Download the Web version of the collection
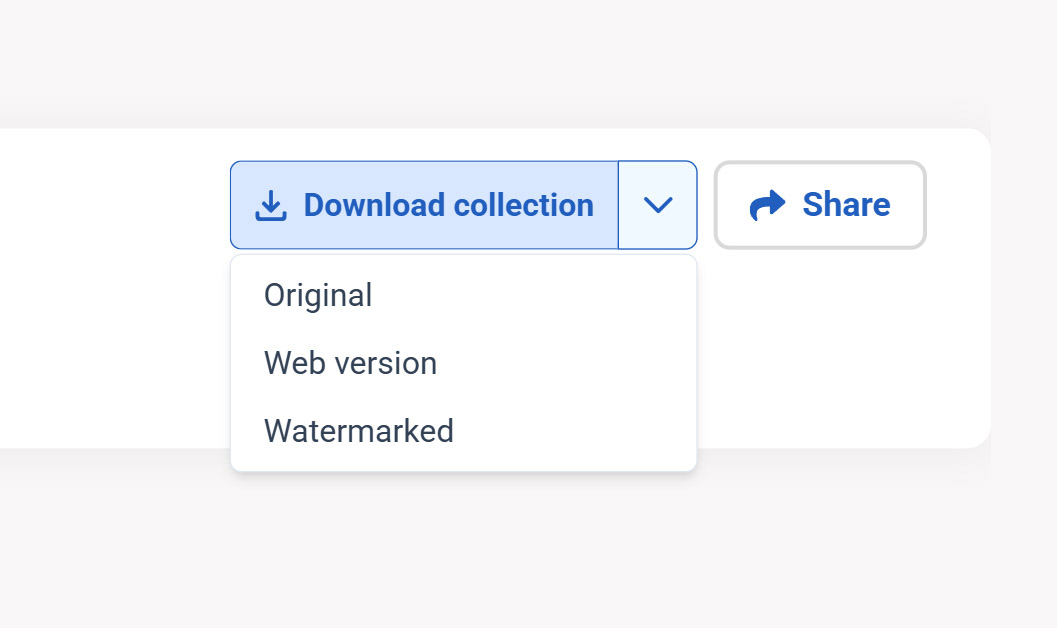Viewport: 1057px width, 628px height. [464, 363]
